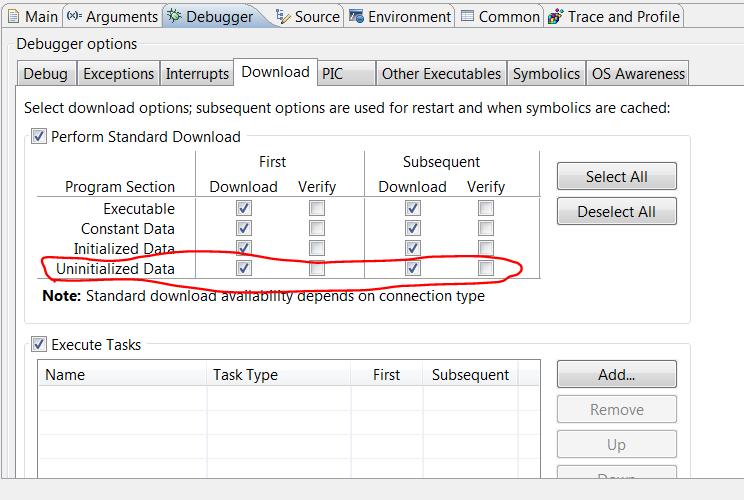744x500 pixels.
Task: Disable Execute Tasks checkbox
Action: coord(39,344)
